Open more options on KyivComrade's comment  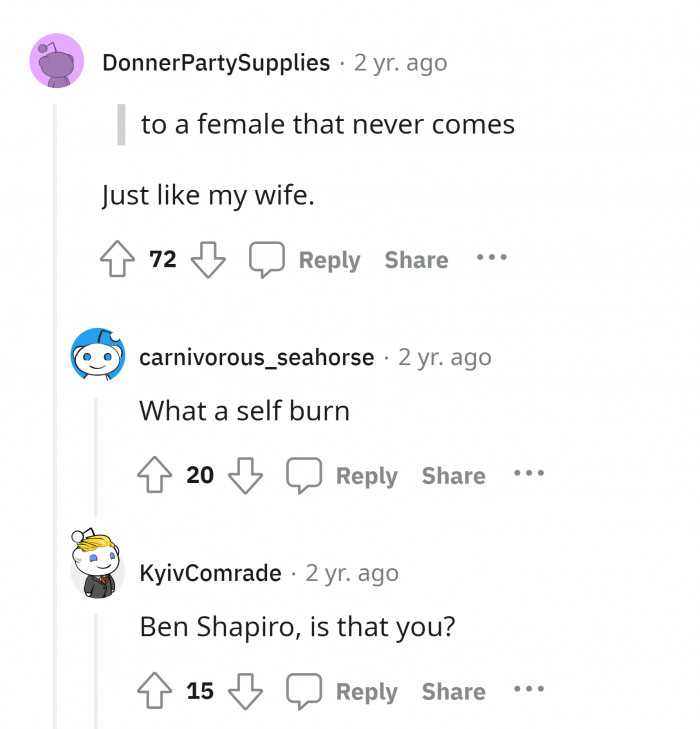(x=529, y=690)
